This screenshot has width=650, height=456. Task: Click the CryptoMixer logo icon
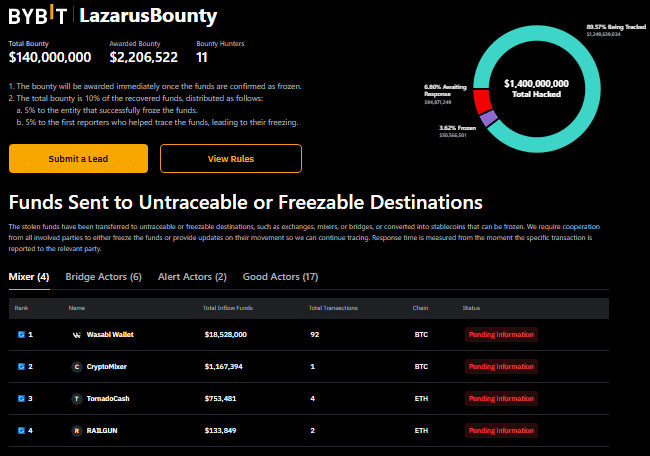pos(77,366)
